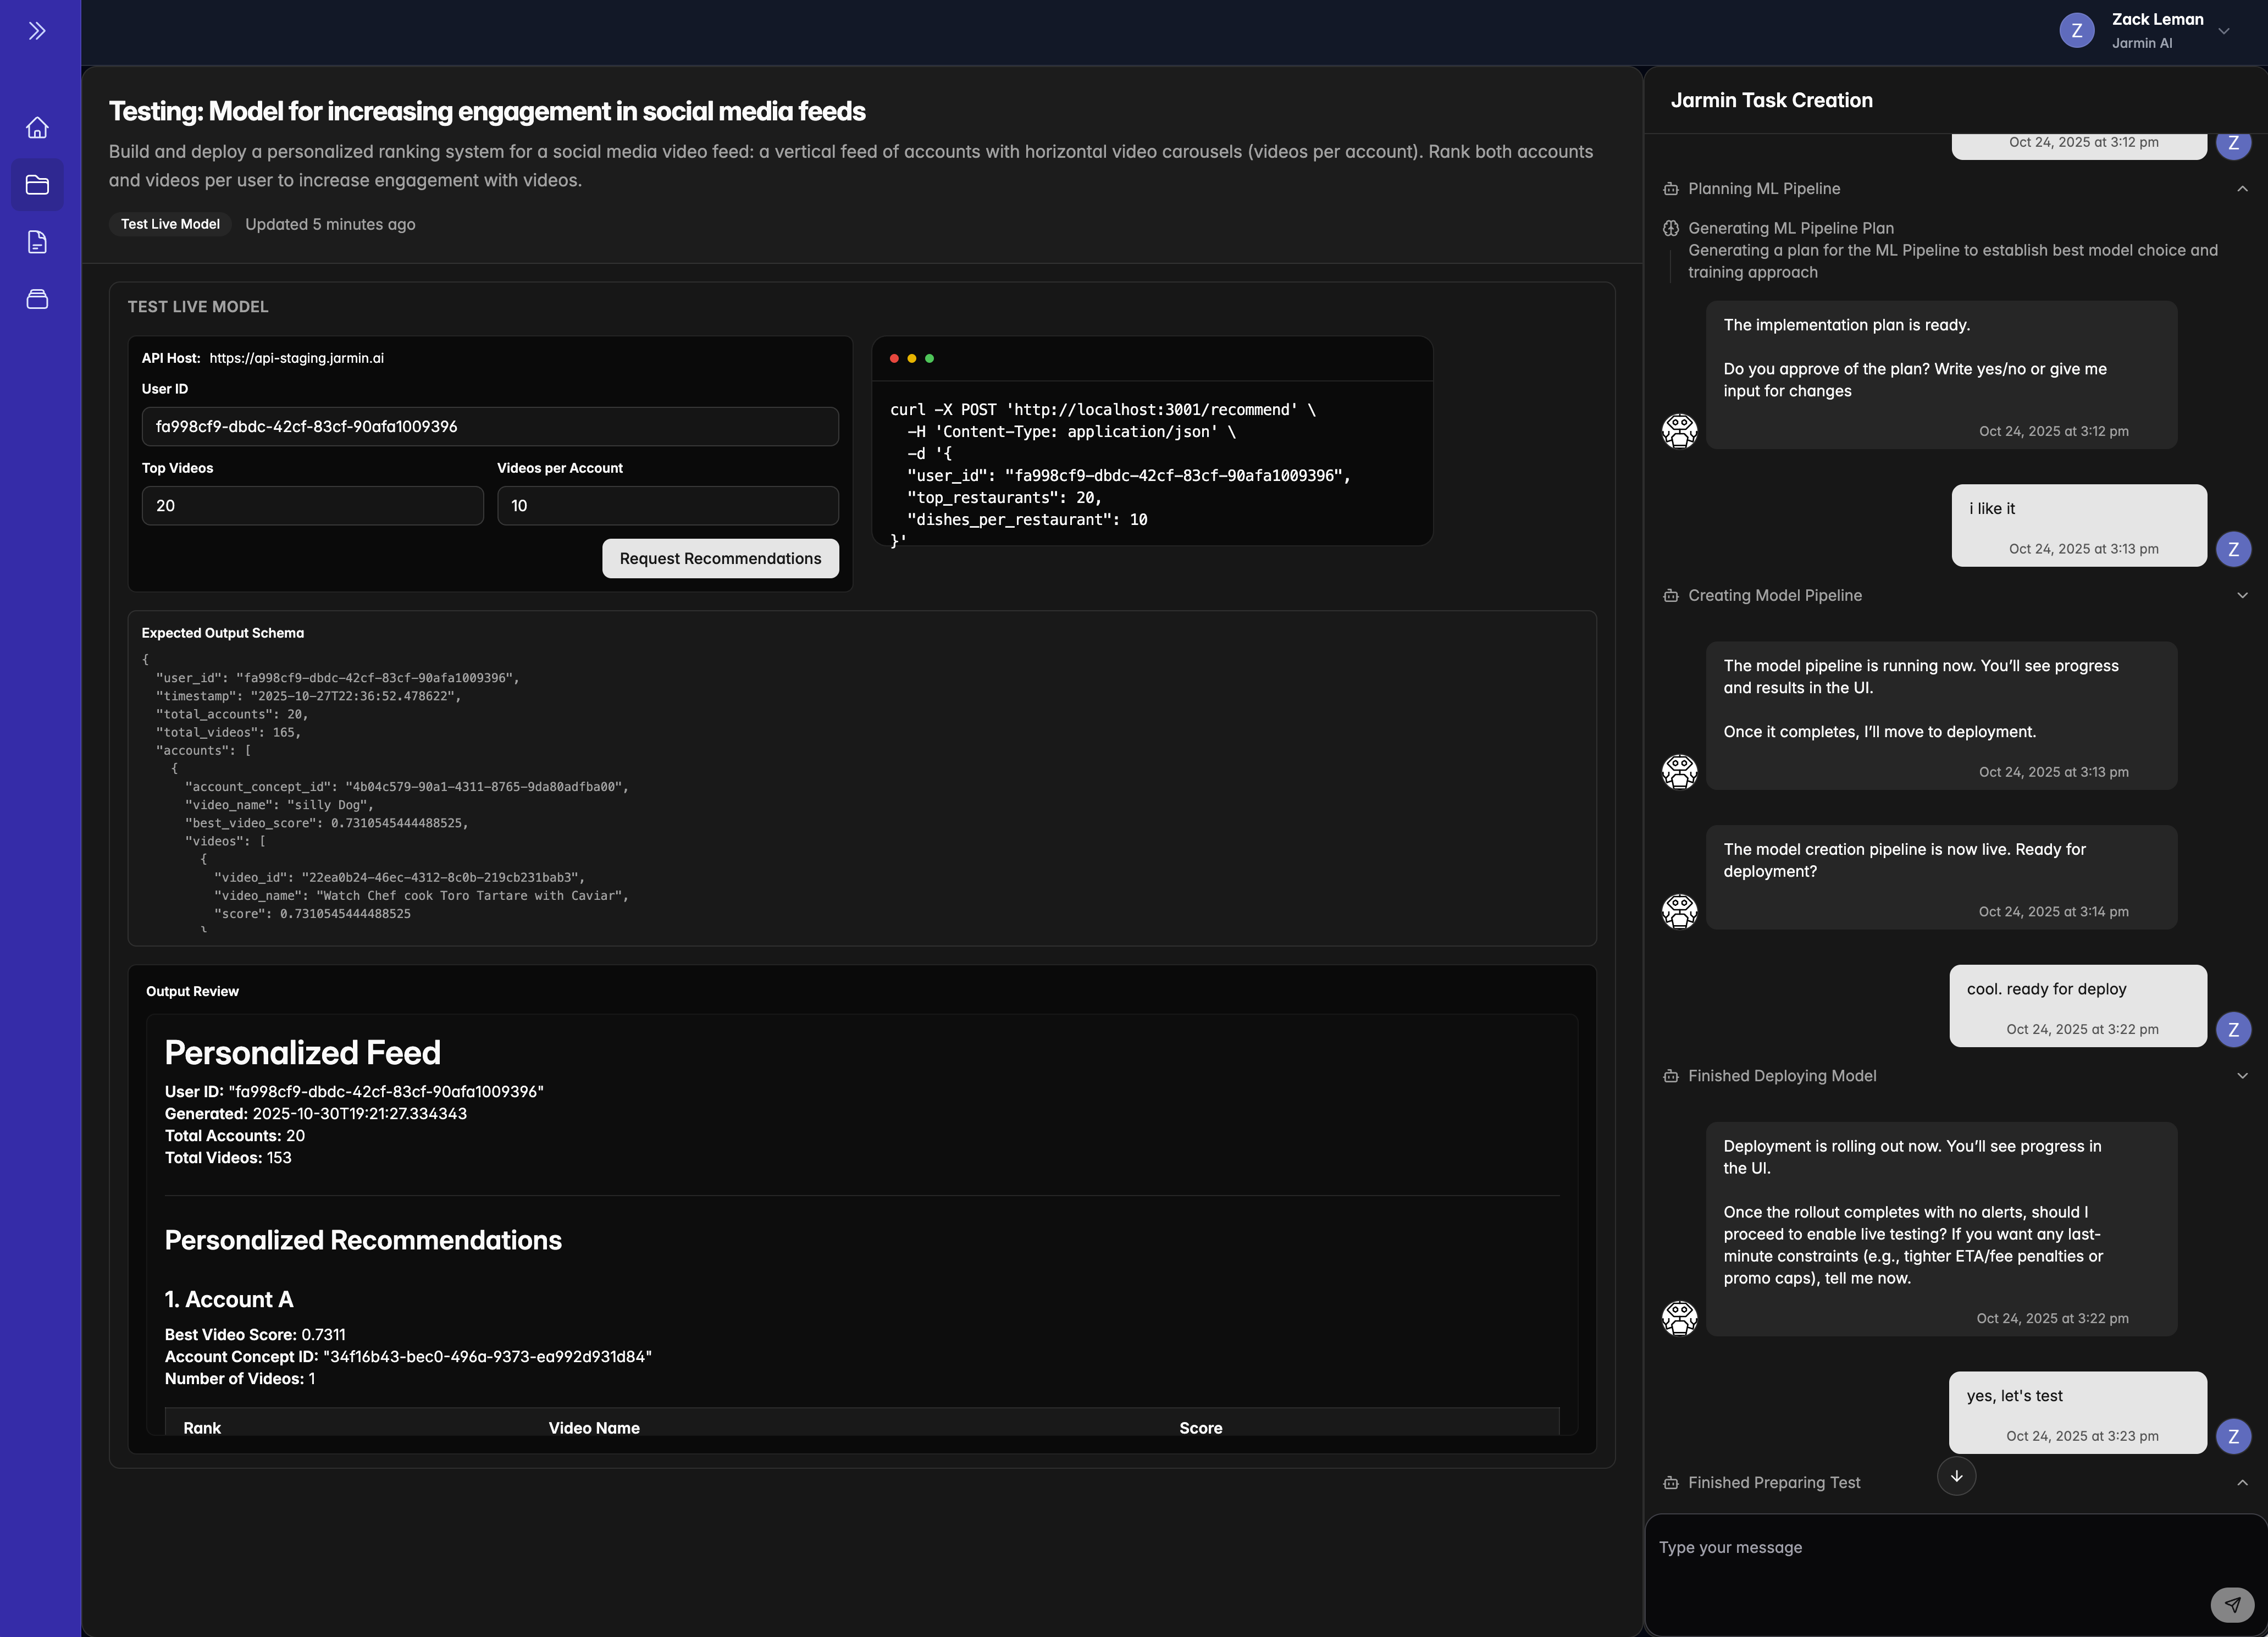Click the scroll-to-bottom arrow in chat
Image resolution: width=2268 pixels, height=1637 pixels.
(1956, 1476)
